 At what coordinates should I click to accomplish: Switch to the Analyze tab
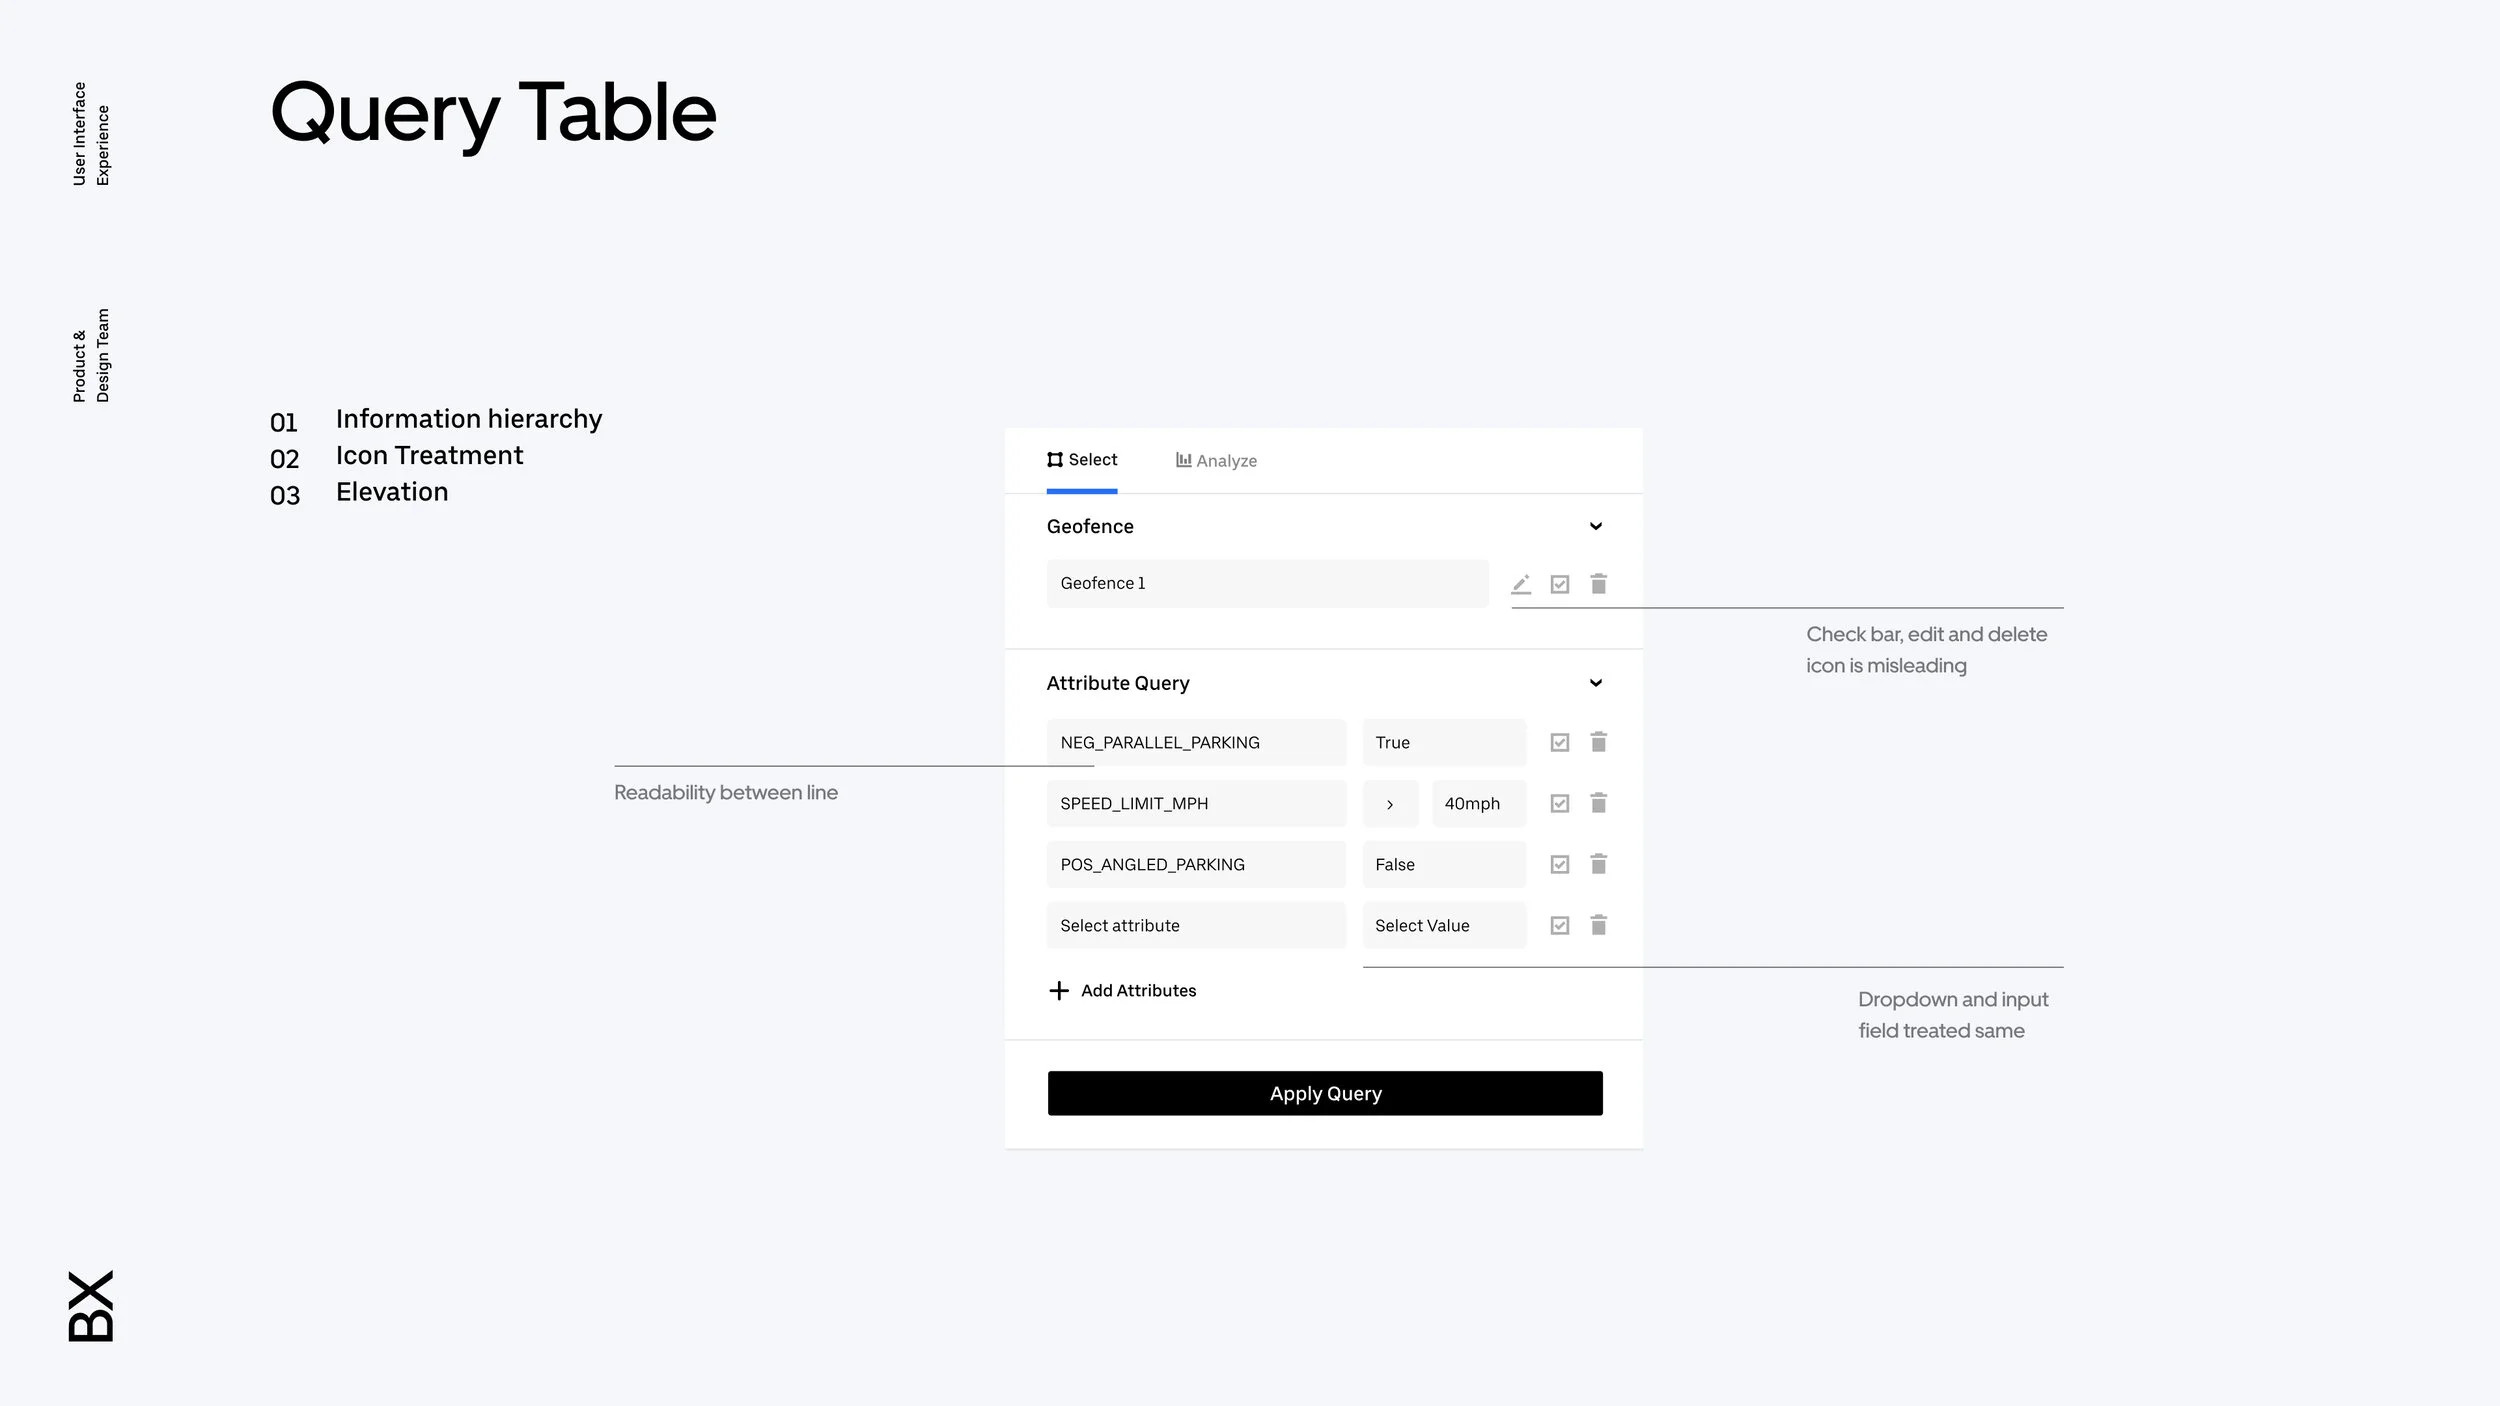(x=1216, y=460)
